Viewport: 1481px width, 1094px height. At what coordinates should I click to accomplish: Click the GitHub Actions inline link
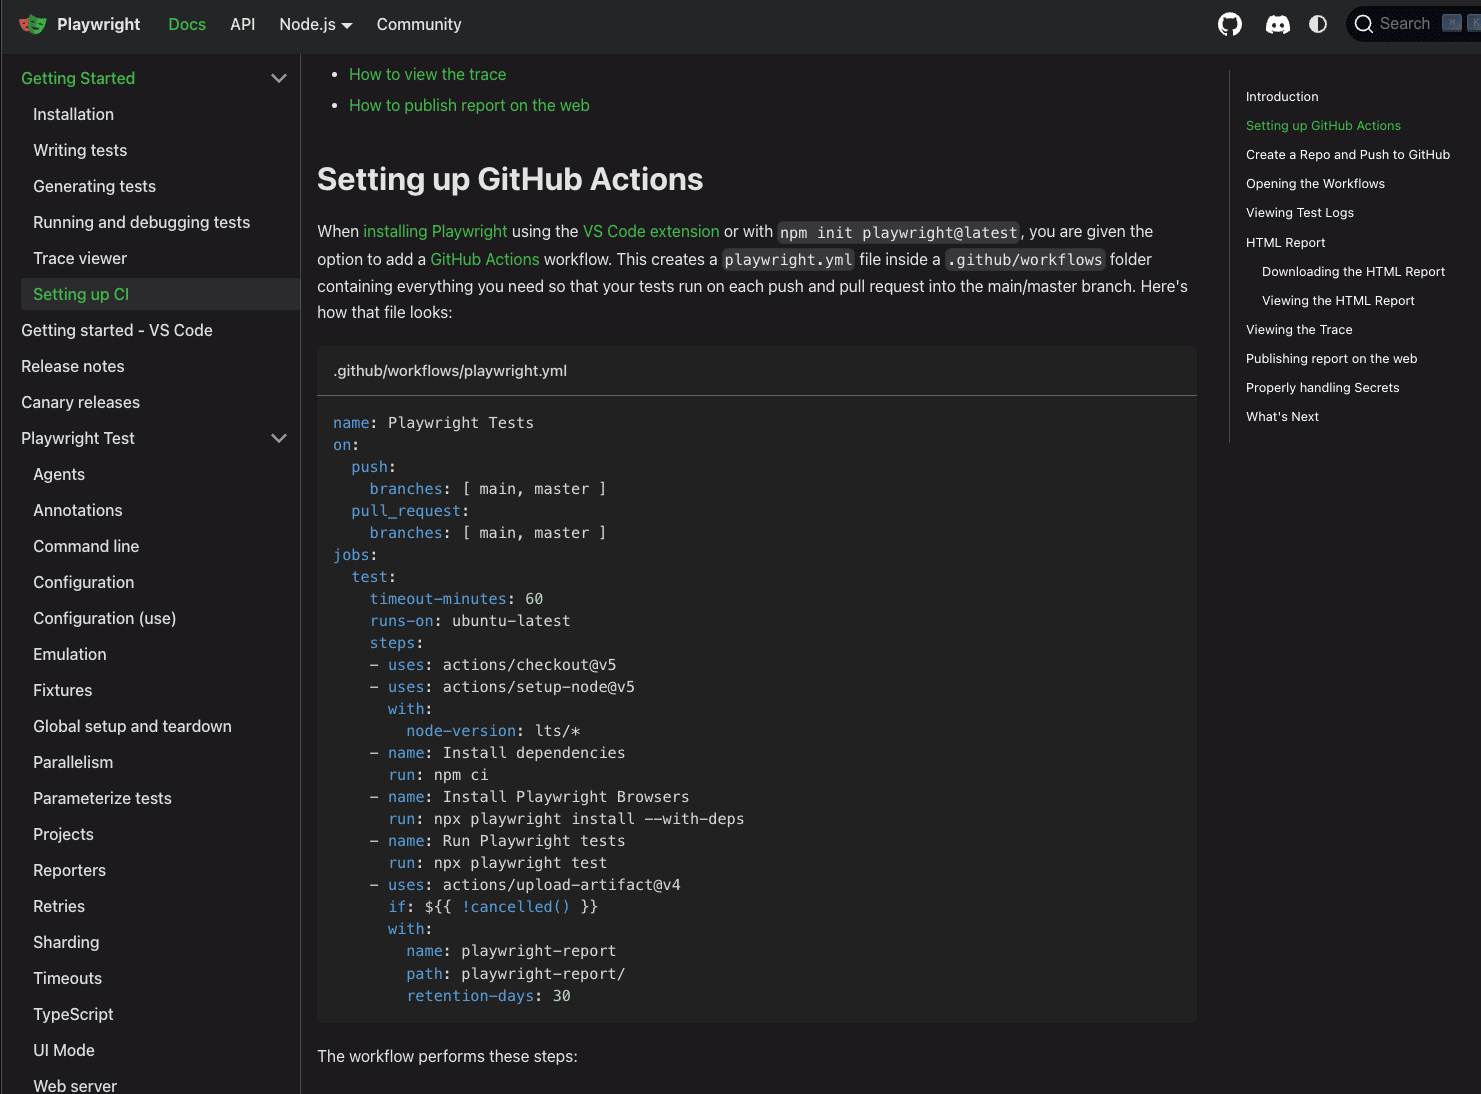pos(485,259)
